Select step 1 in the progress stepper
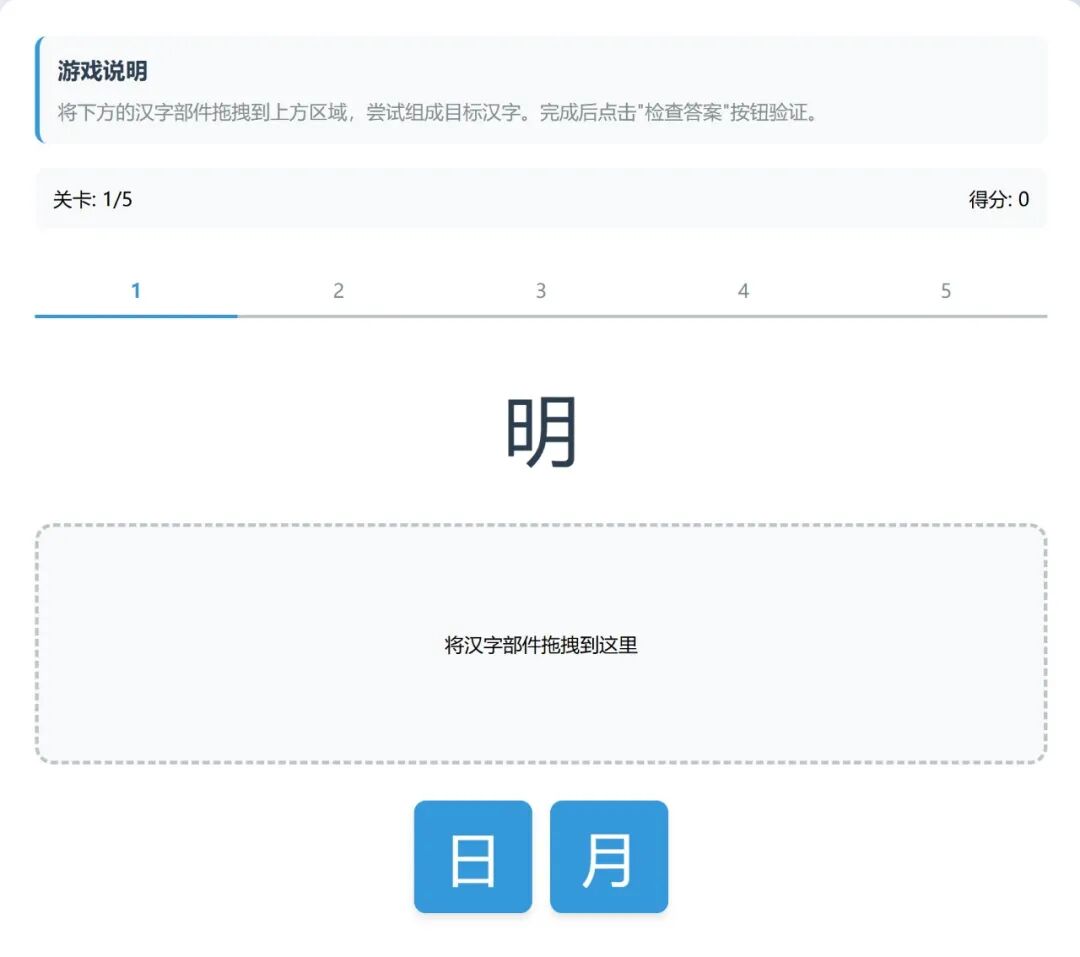 coord(136,290)
